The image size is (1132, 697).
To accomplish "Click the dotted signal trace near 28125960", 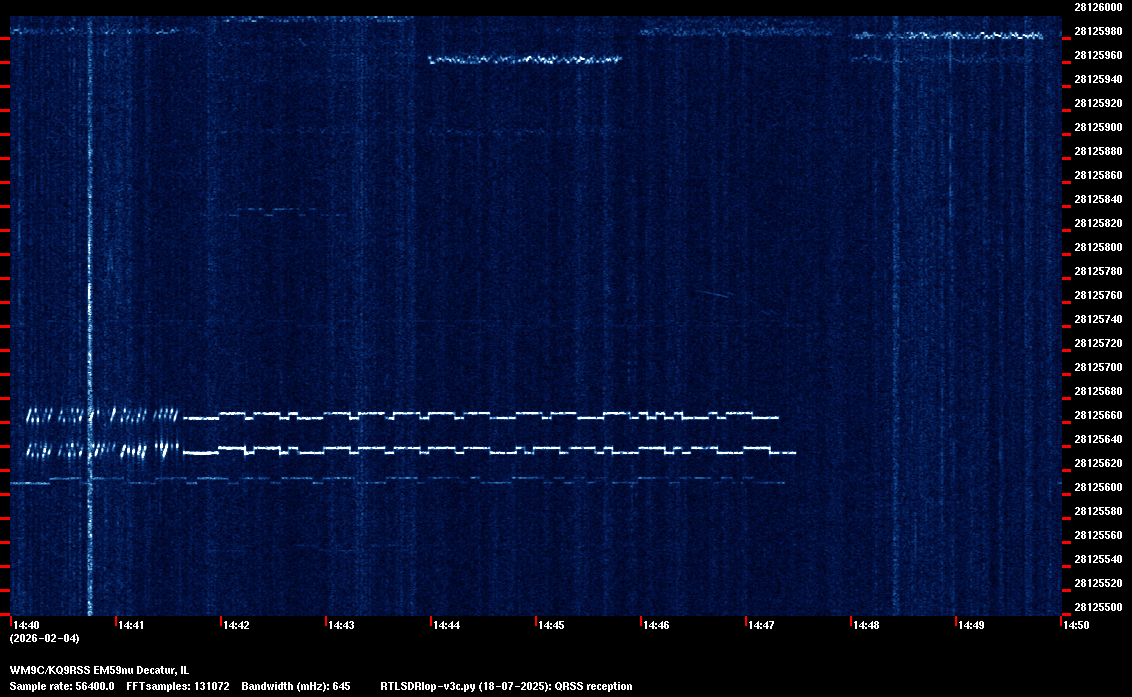I will tap(525, 59).
